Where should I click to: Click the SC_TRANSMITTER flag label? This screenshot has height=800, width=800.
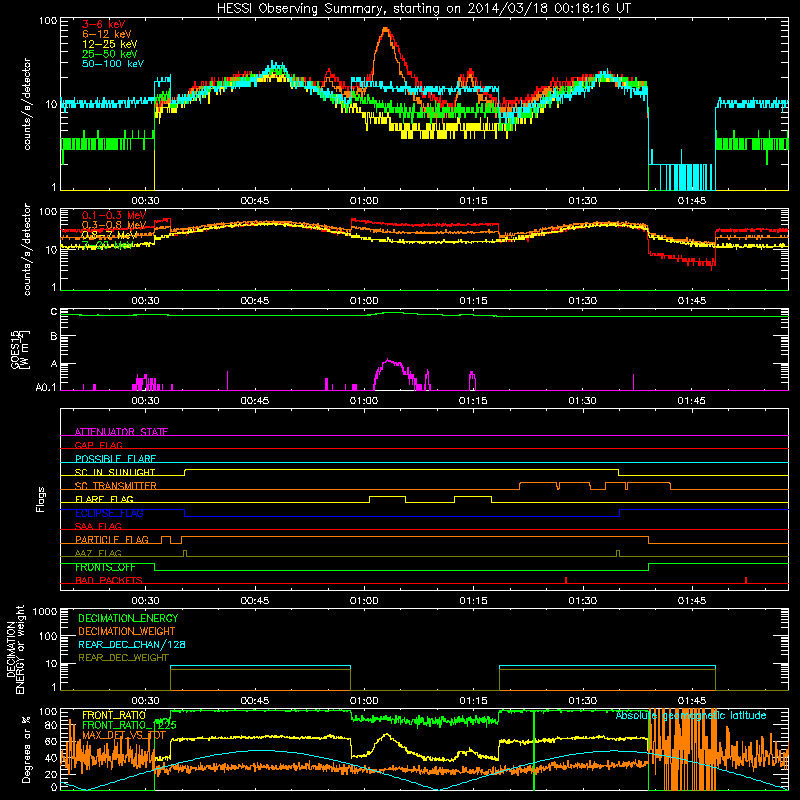[116, 486]
